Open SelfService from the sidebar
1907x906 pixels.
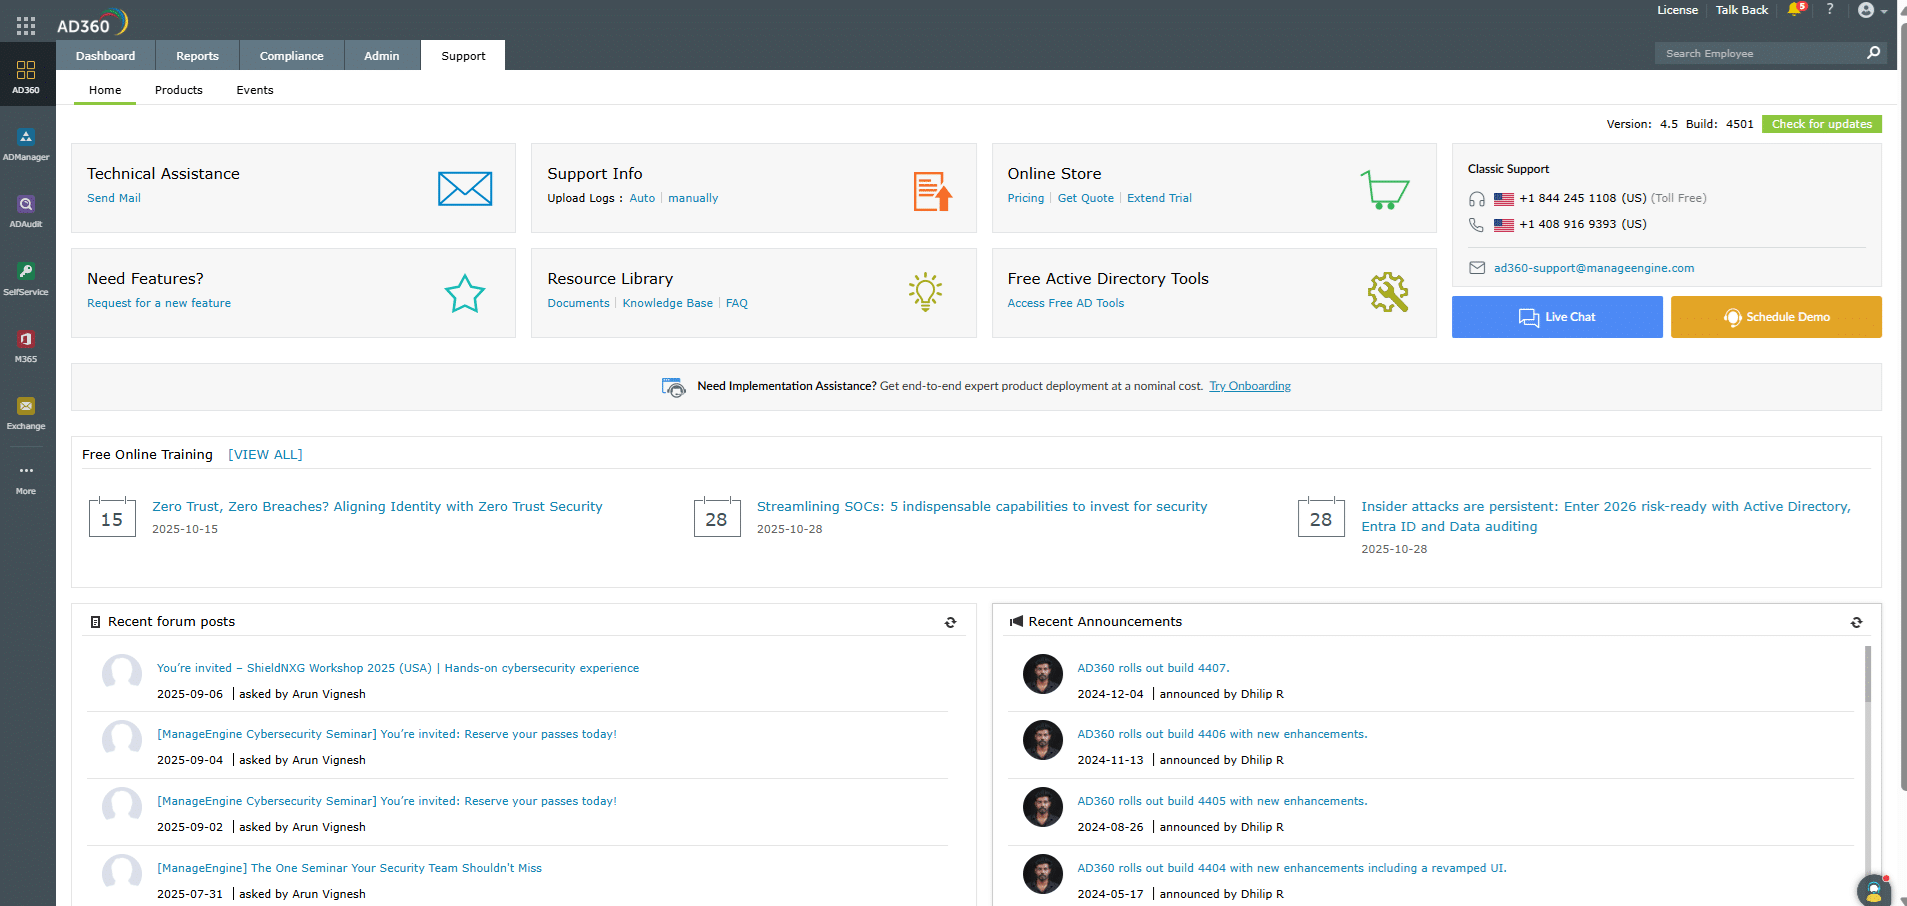[26, 279]
